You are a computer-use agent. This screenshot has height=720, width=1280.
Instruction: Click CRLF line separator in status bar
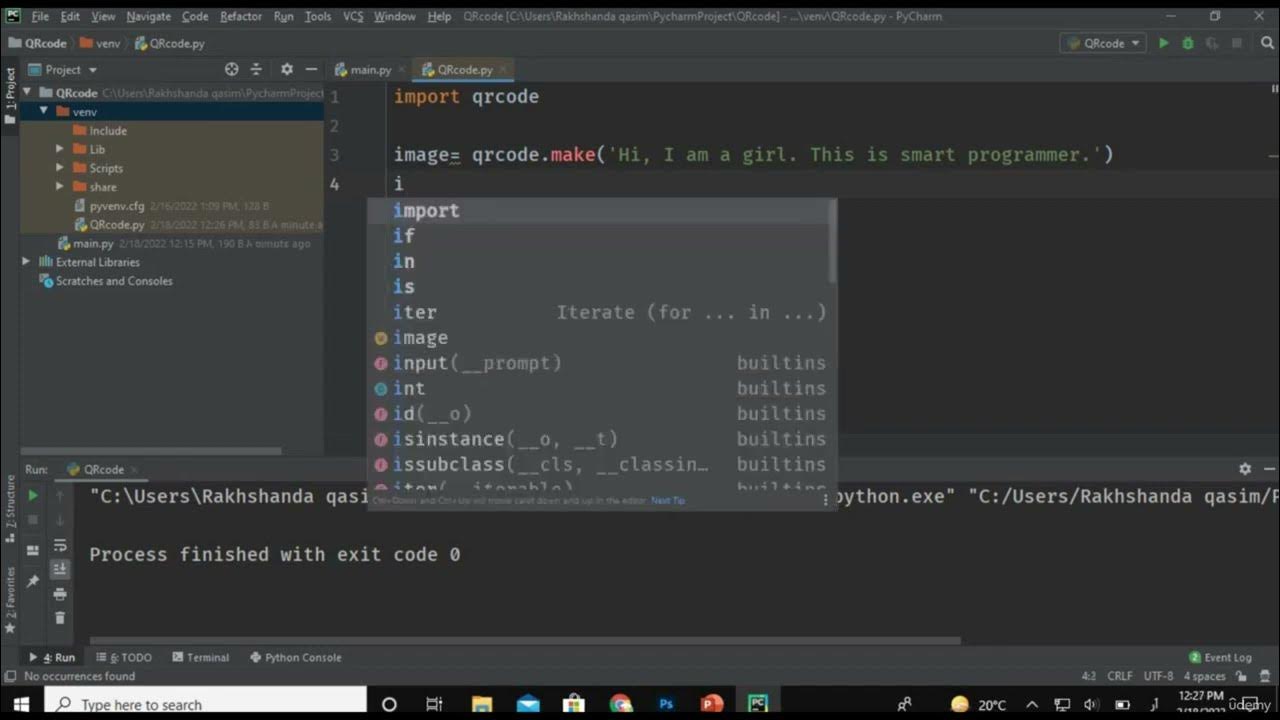[1120, 677]
